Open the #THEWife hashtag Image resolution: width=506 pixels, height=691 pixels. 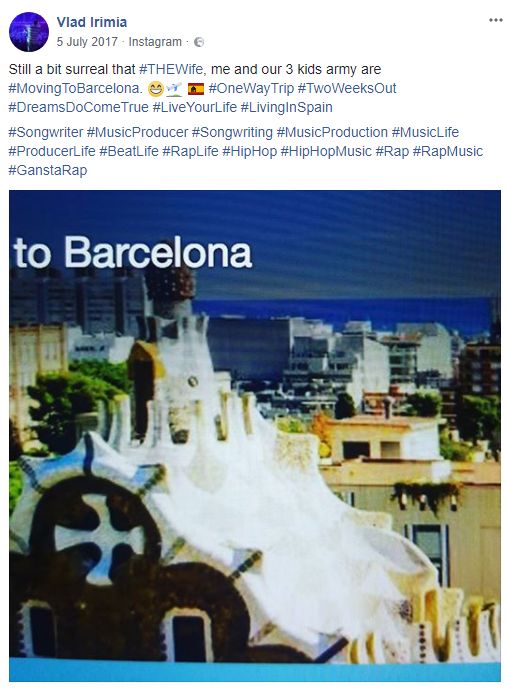(171, 69)
